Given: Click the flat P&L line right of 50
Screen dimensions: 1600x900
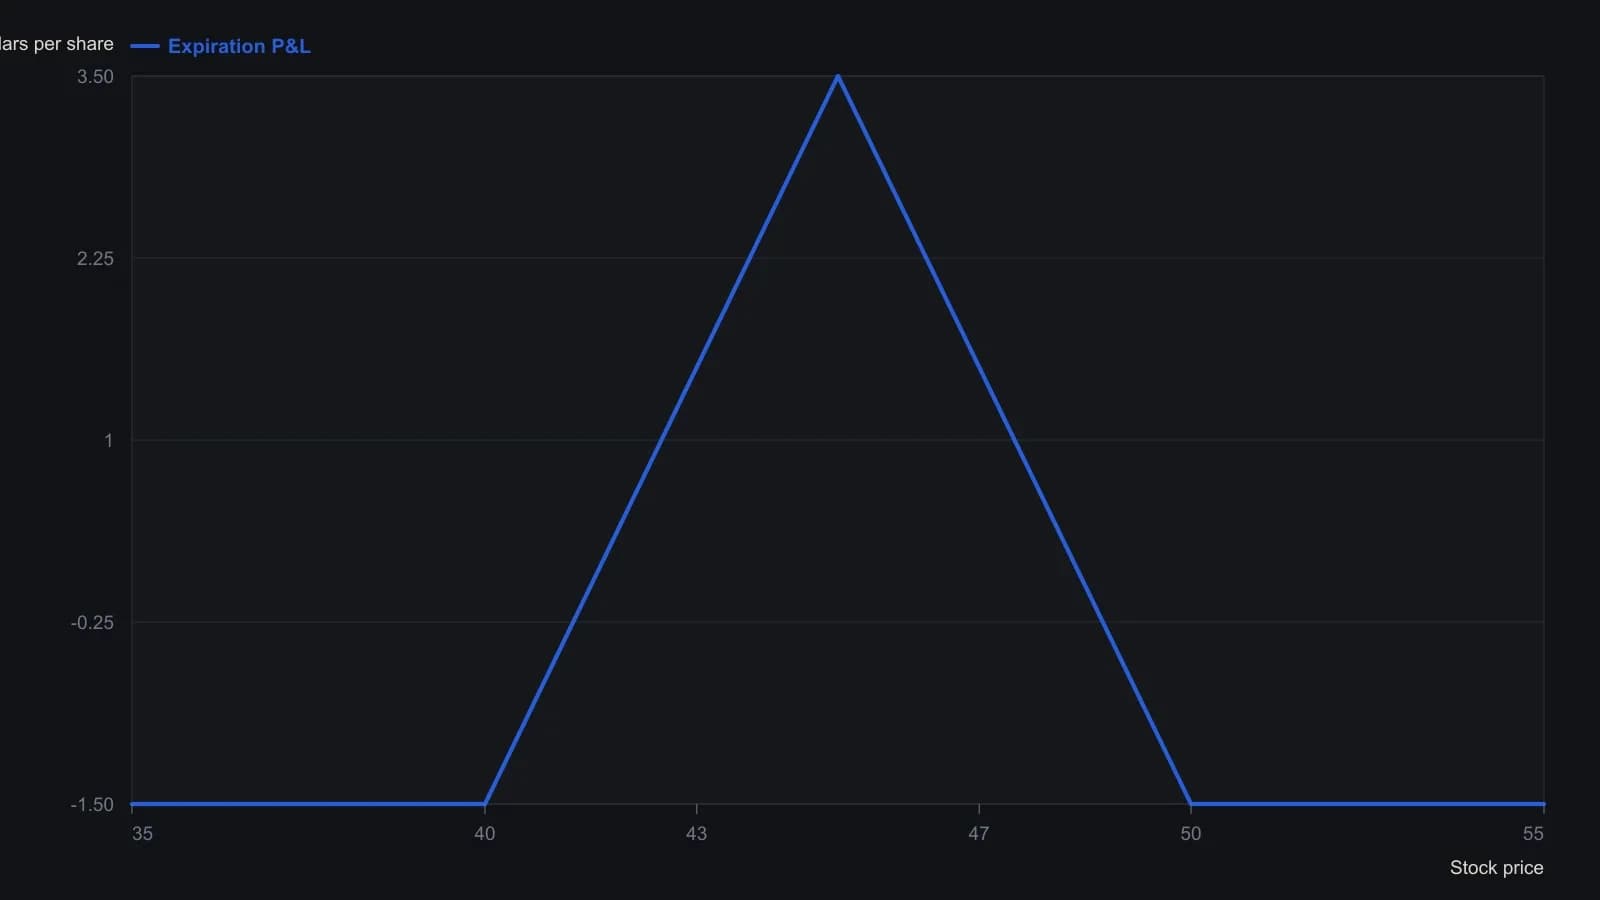Looking at the screenshot, I should [x=1368, y=803].
